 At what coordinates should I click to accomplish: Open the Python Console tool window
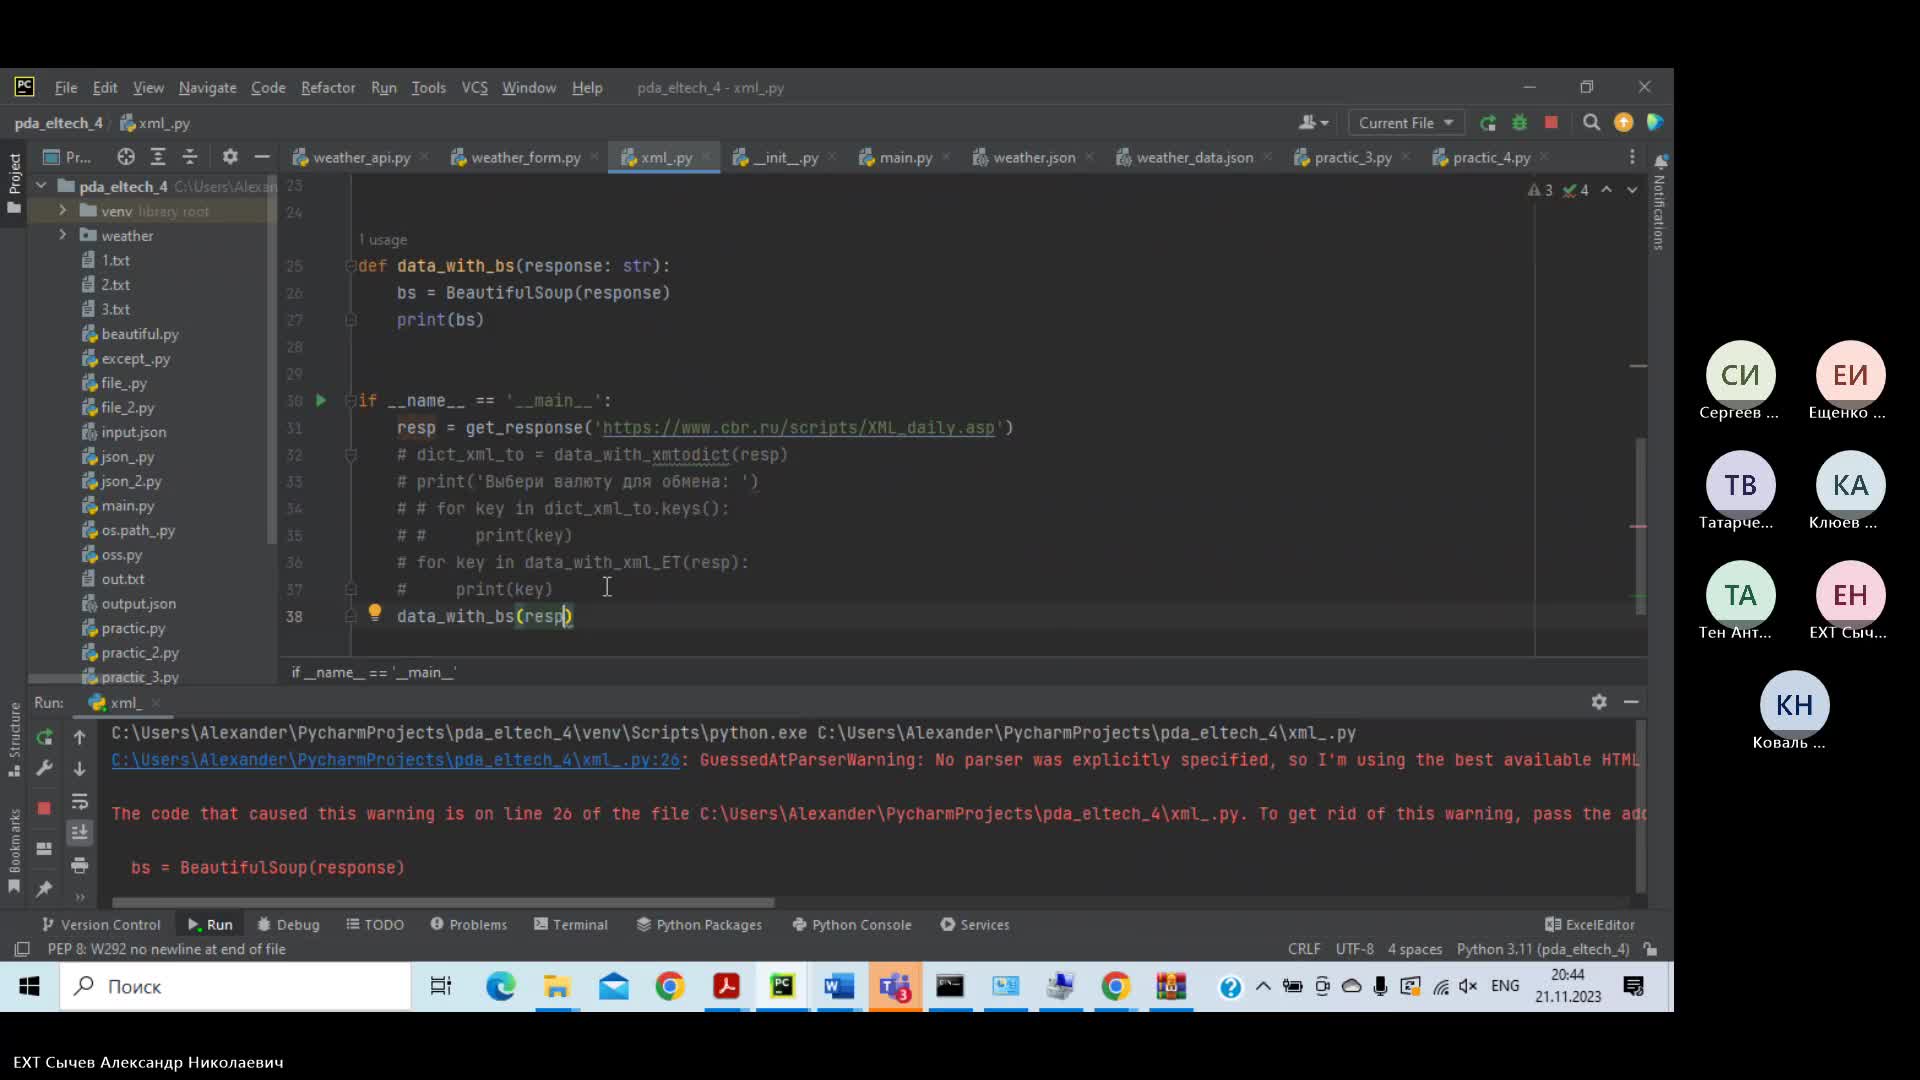(852, 925)
